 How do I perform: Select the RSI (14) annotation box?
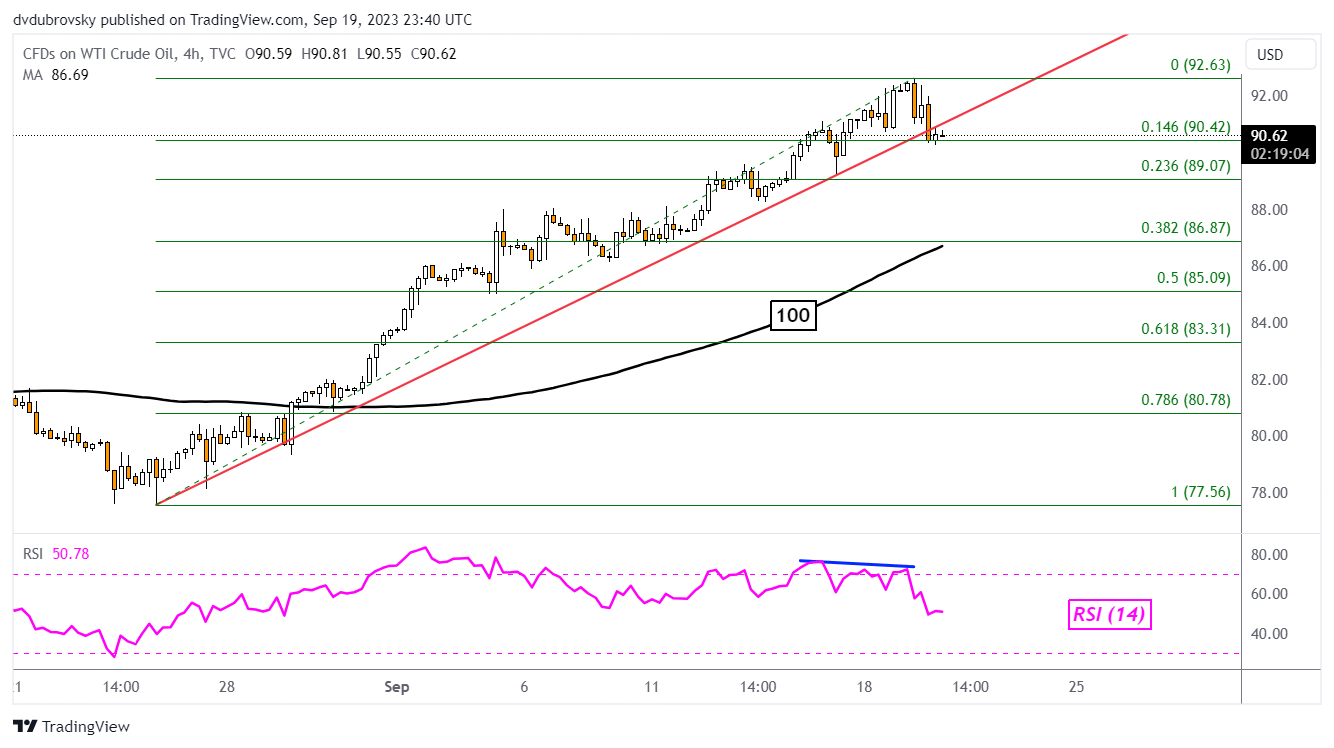coord(1108,615)
